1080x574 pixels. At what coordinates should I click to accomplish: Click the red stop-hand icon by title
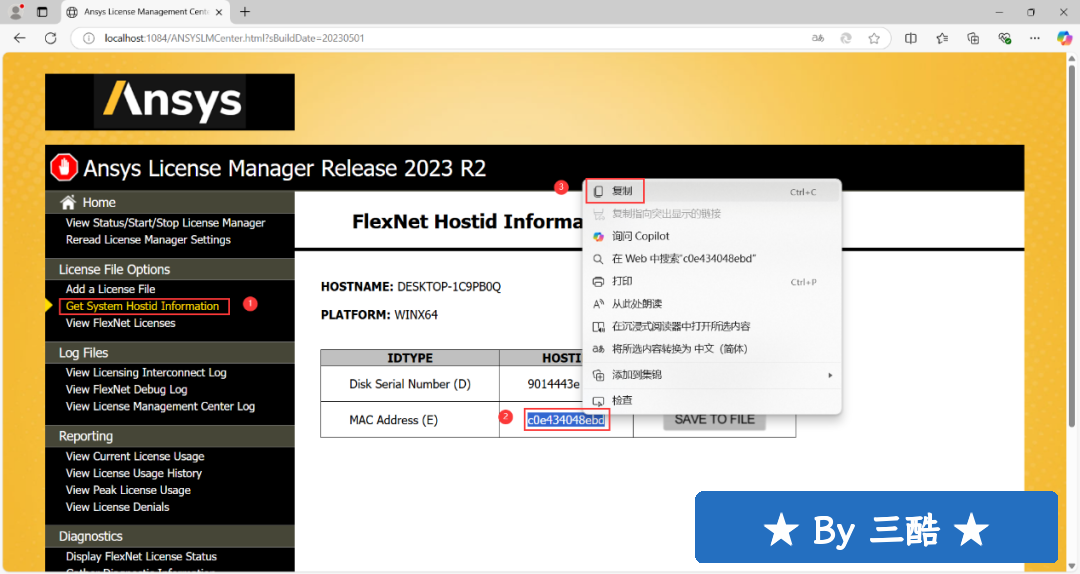pyautogui.click(x=64, y=167)
